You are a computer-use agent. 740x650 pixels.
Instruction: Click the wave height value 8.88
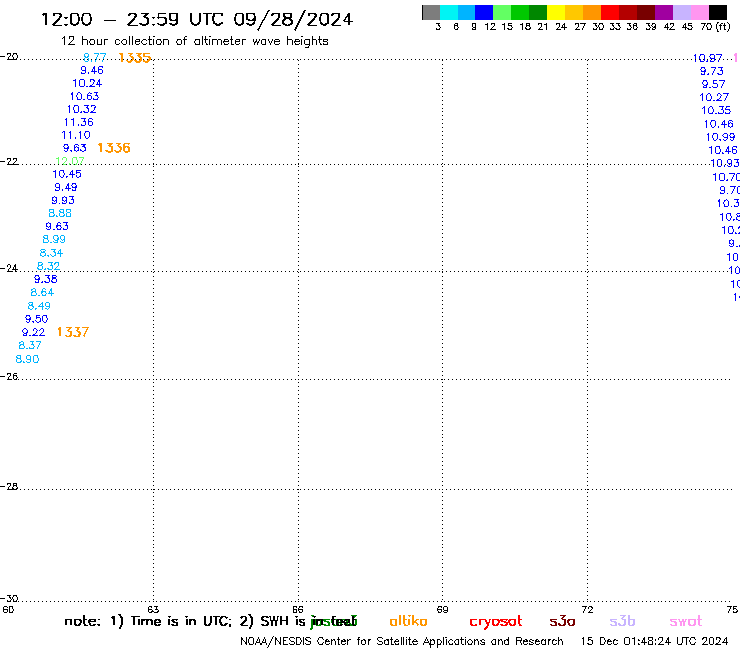coord(60,213)
